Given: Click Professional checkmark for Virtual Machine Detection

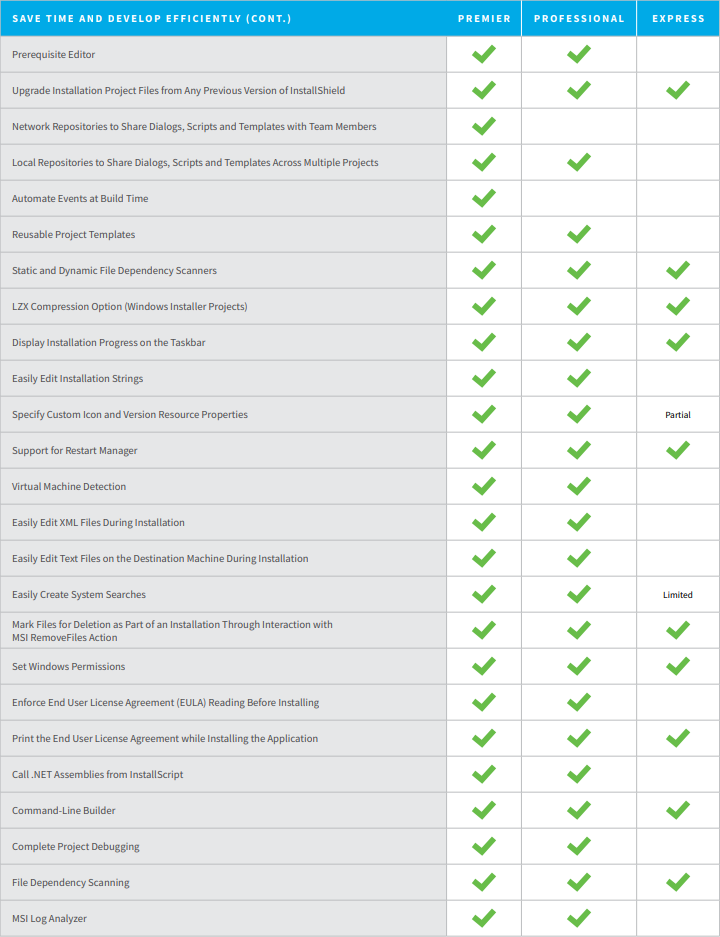Looking at the screenshot, I should coord(578,486).
